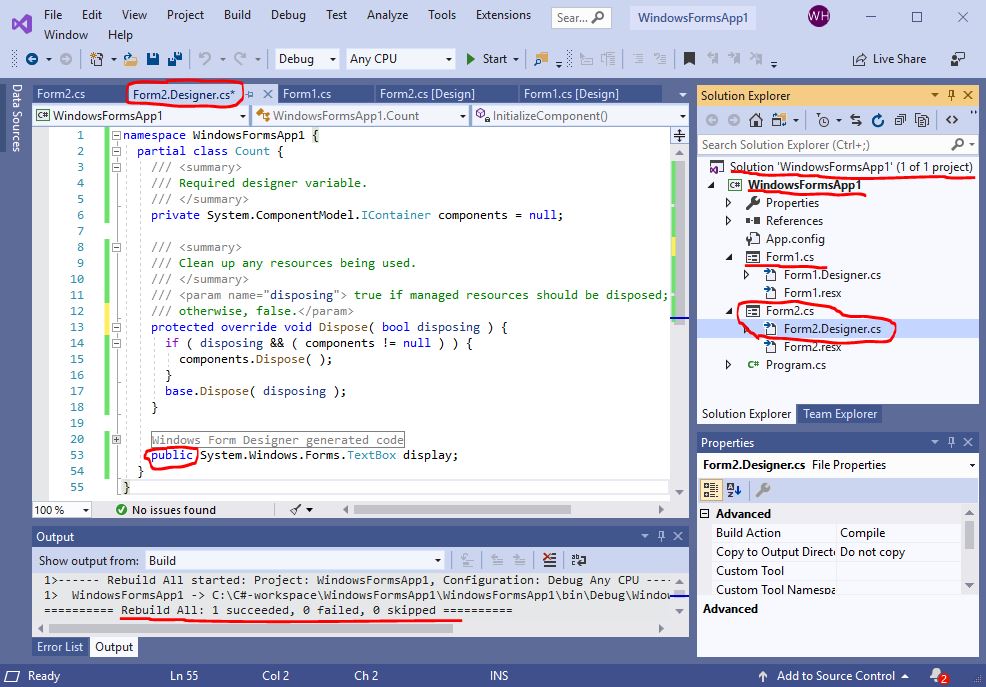The height and width of the screenshot is (687, 986).
Task: Click Collapse All in Solution Explorer
Action: (x=900, y=120)
